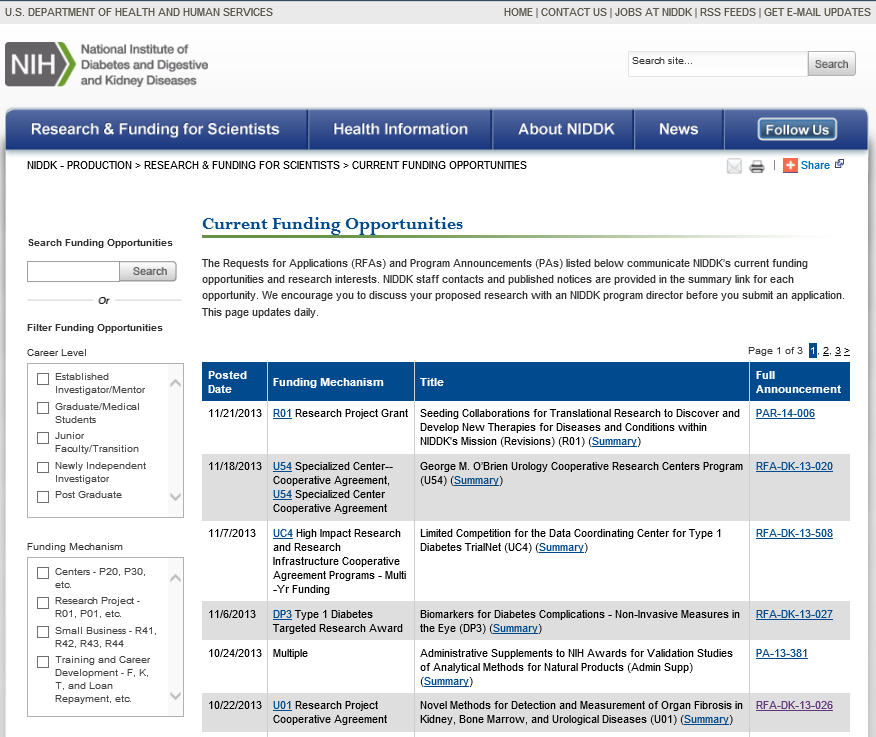Screen dimensions: 876x737
Task: Click the R01 funding mechanism link
Action: pos(282,413)
